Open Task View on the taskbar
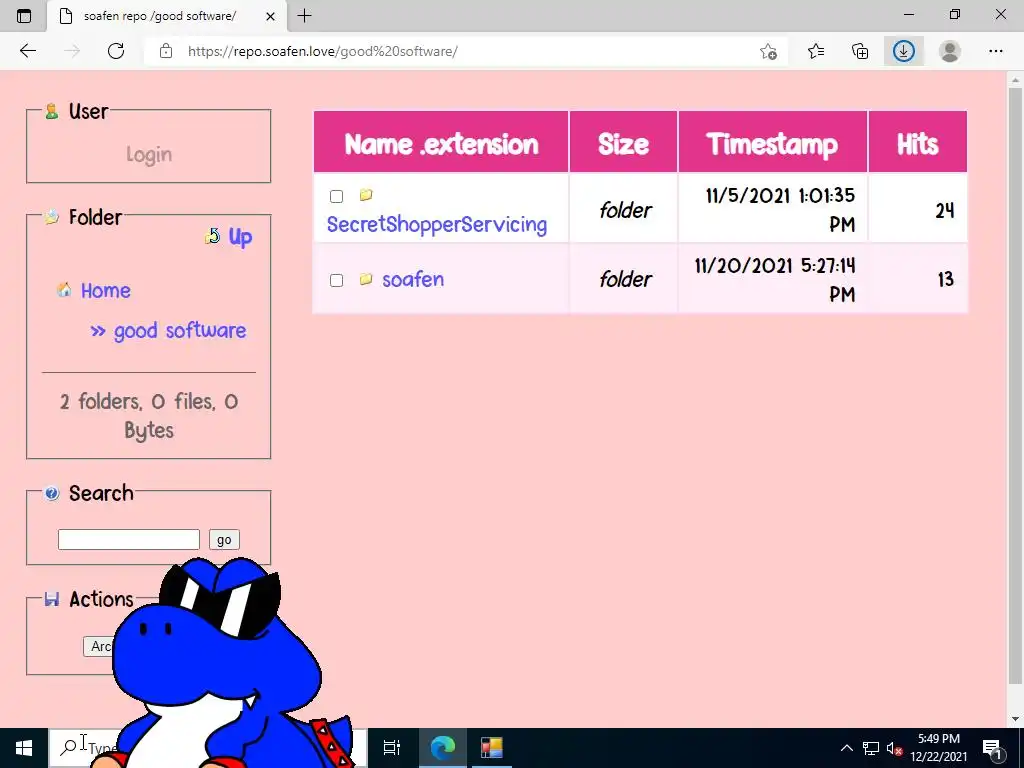This screenshot has height=768, width=1024. click(x=391, y=748)
